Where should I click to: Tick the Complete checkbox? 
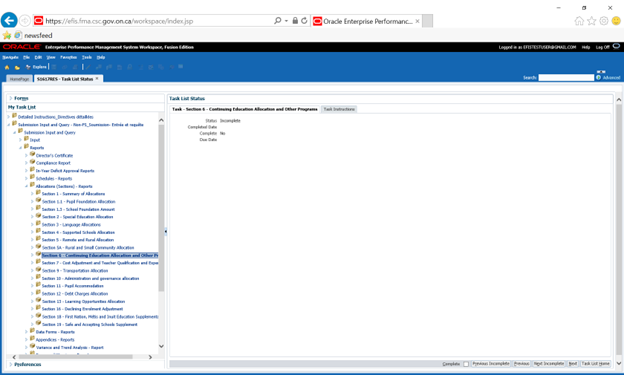coord(466,364)
